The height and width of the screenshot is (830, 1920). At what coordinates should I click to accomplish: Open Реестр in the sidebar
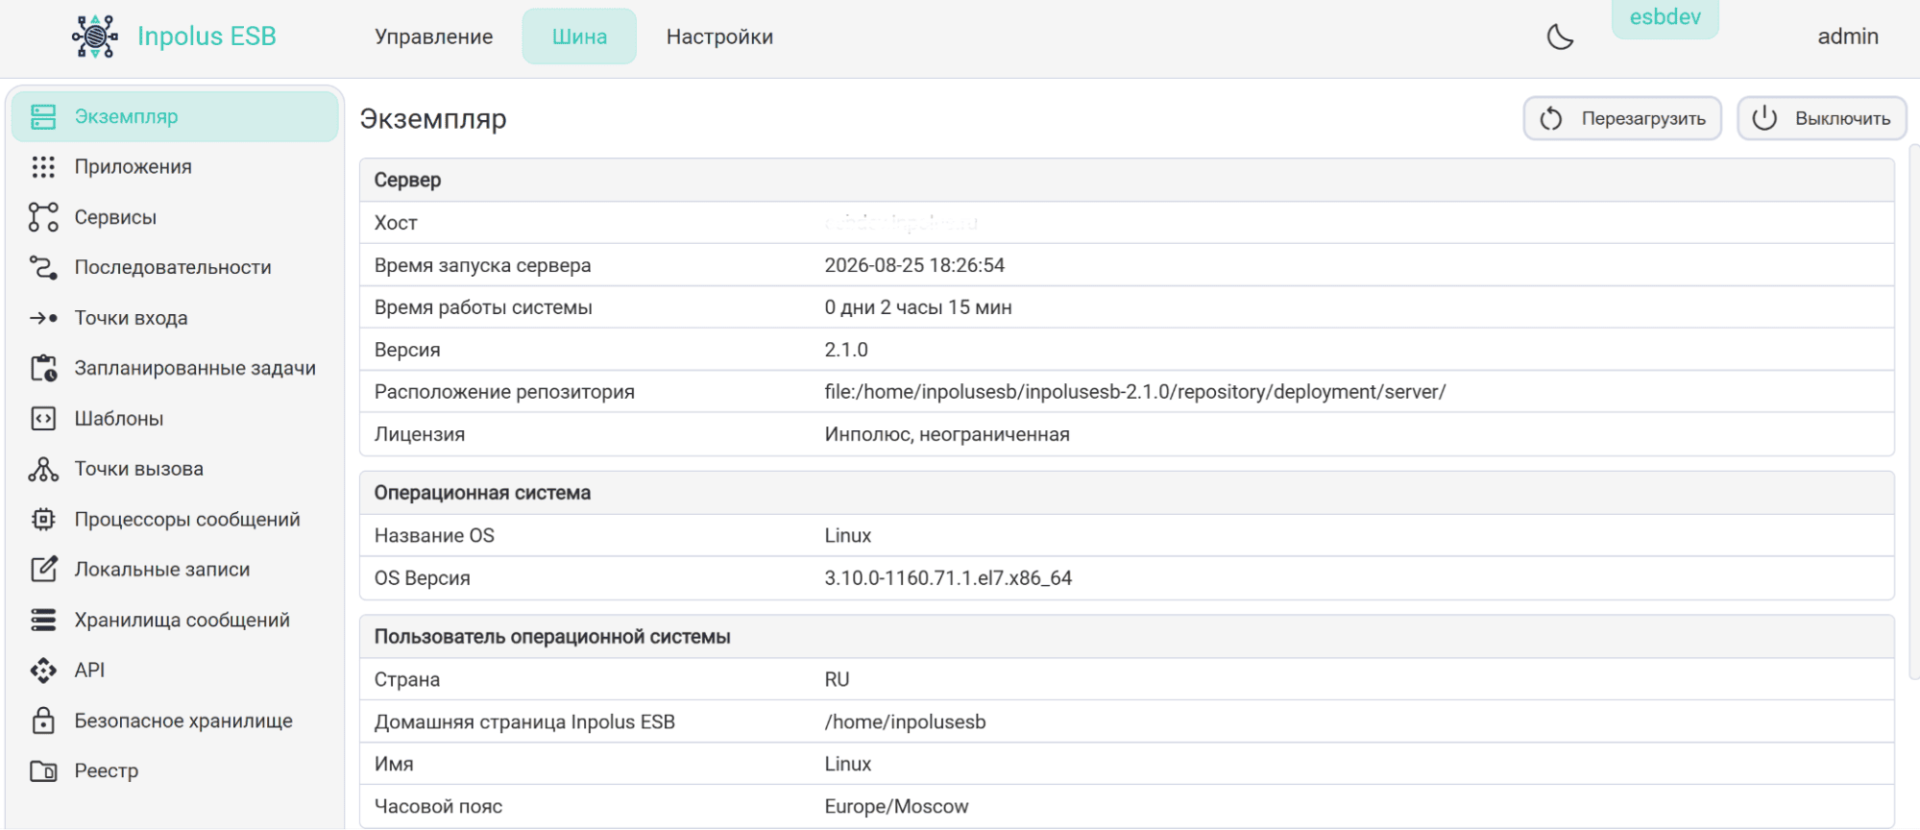106,771
